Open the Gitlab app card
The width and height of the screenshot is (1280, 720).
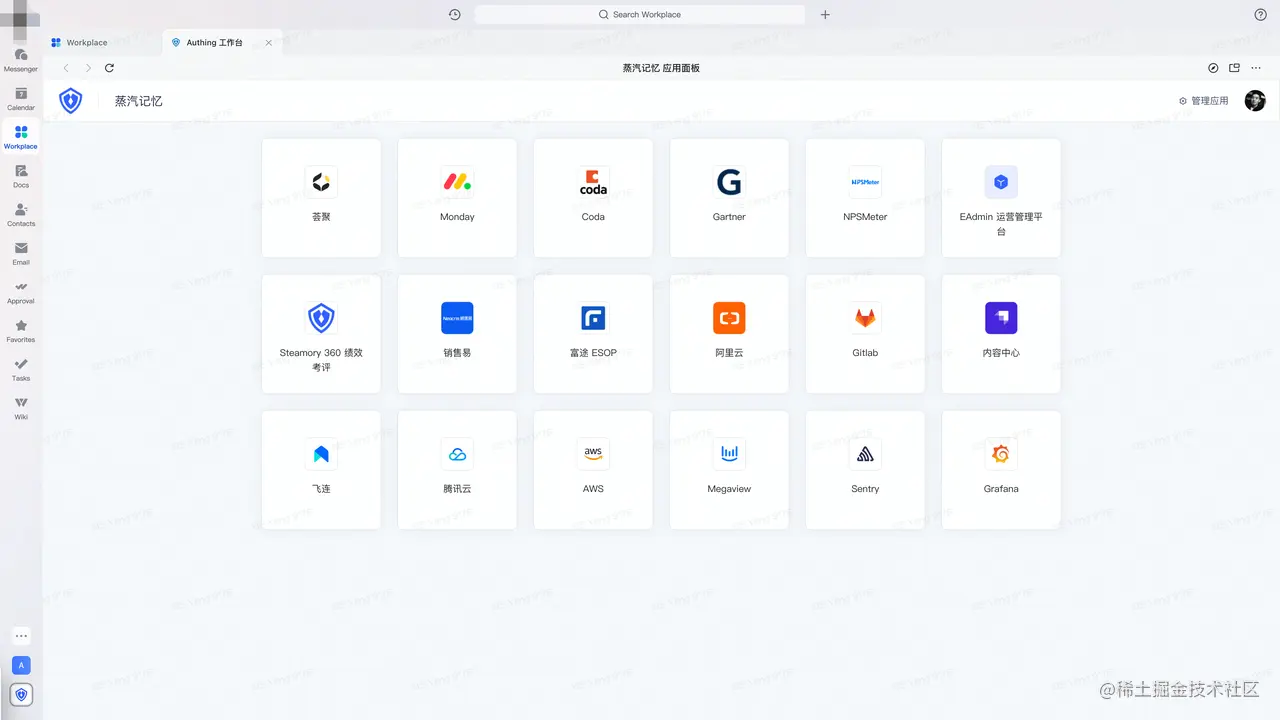tap(865, 334)
